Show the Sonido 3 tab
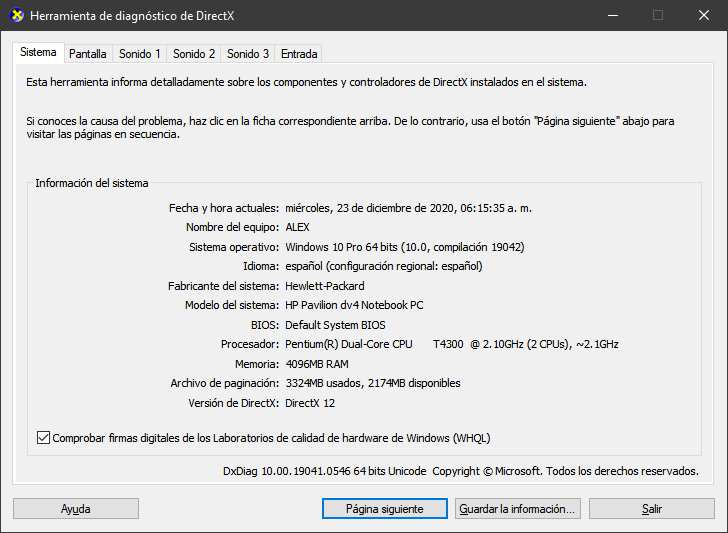The width and height of the screenshot is (728, 533). [x=248, y=54]
